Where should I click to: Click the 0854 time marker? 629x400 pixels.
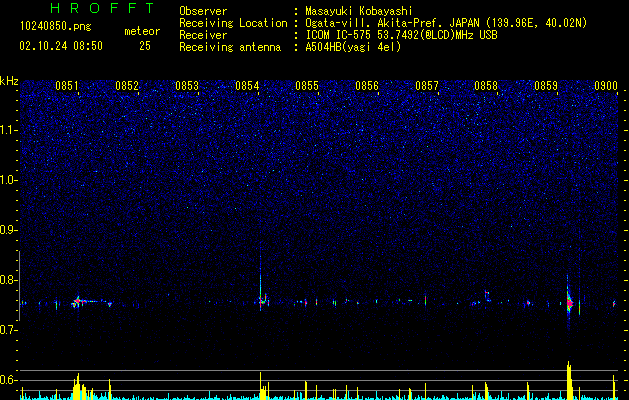pyautogui.click(x=247, y=86)
